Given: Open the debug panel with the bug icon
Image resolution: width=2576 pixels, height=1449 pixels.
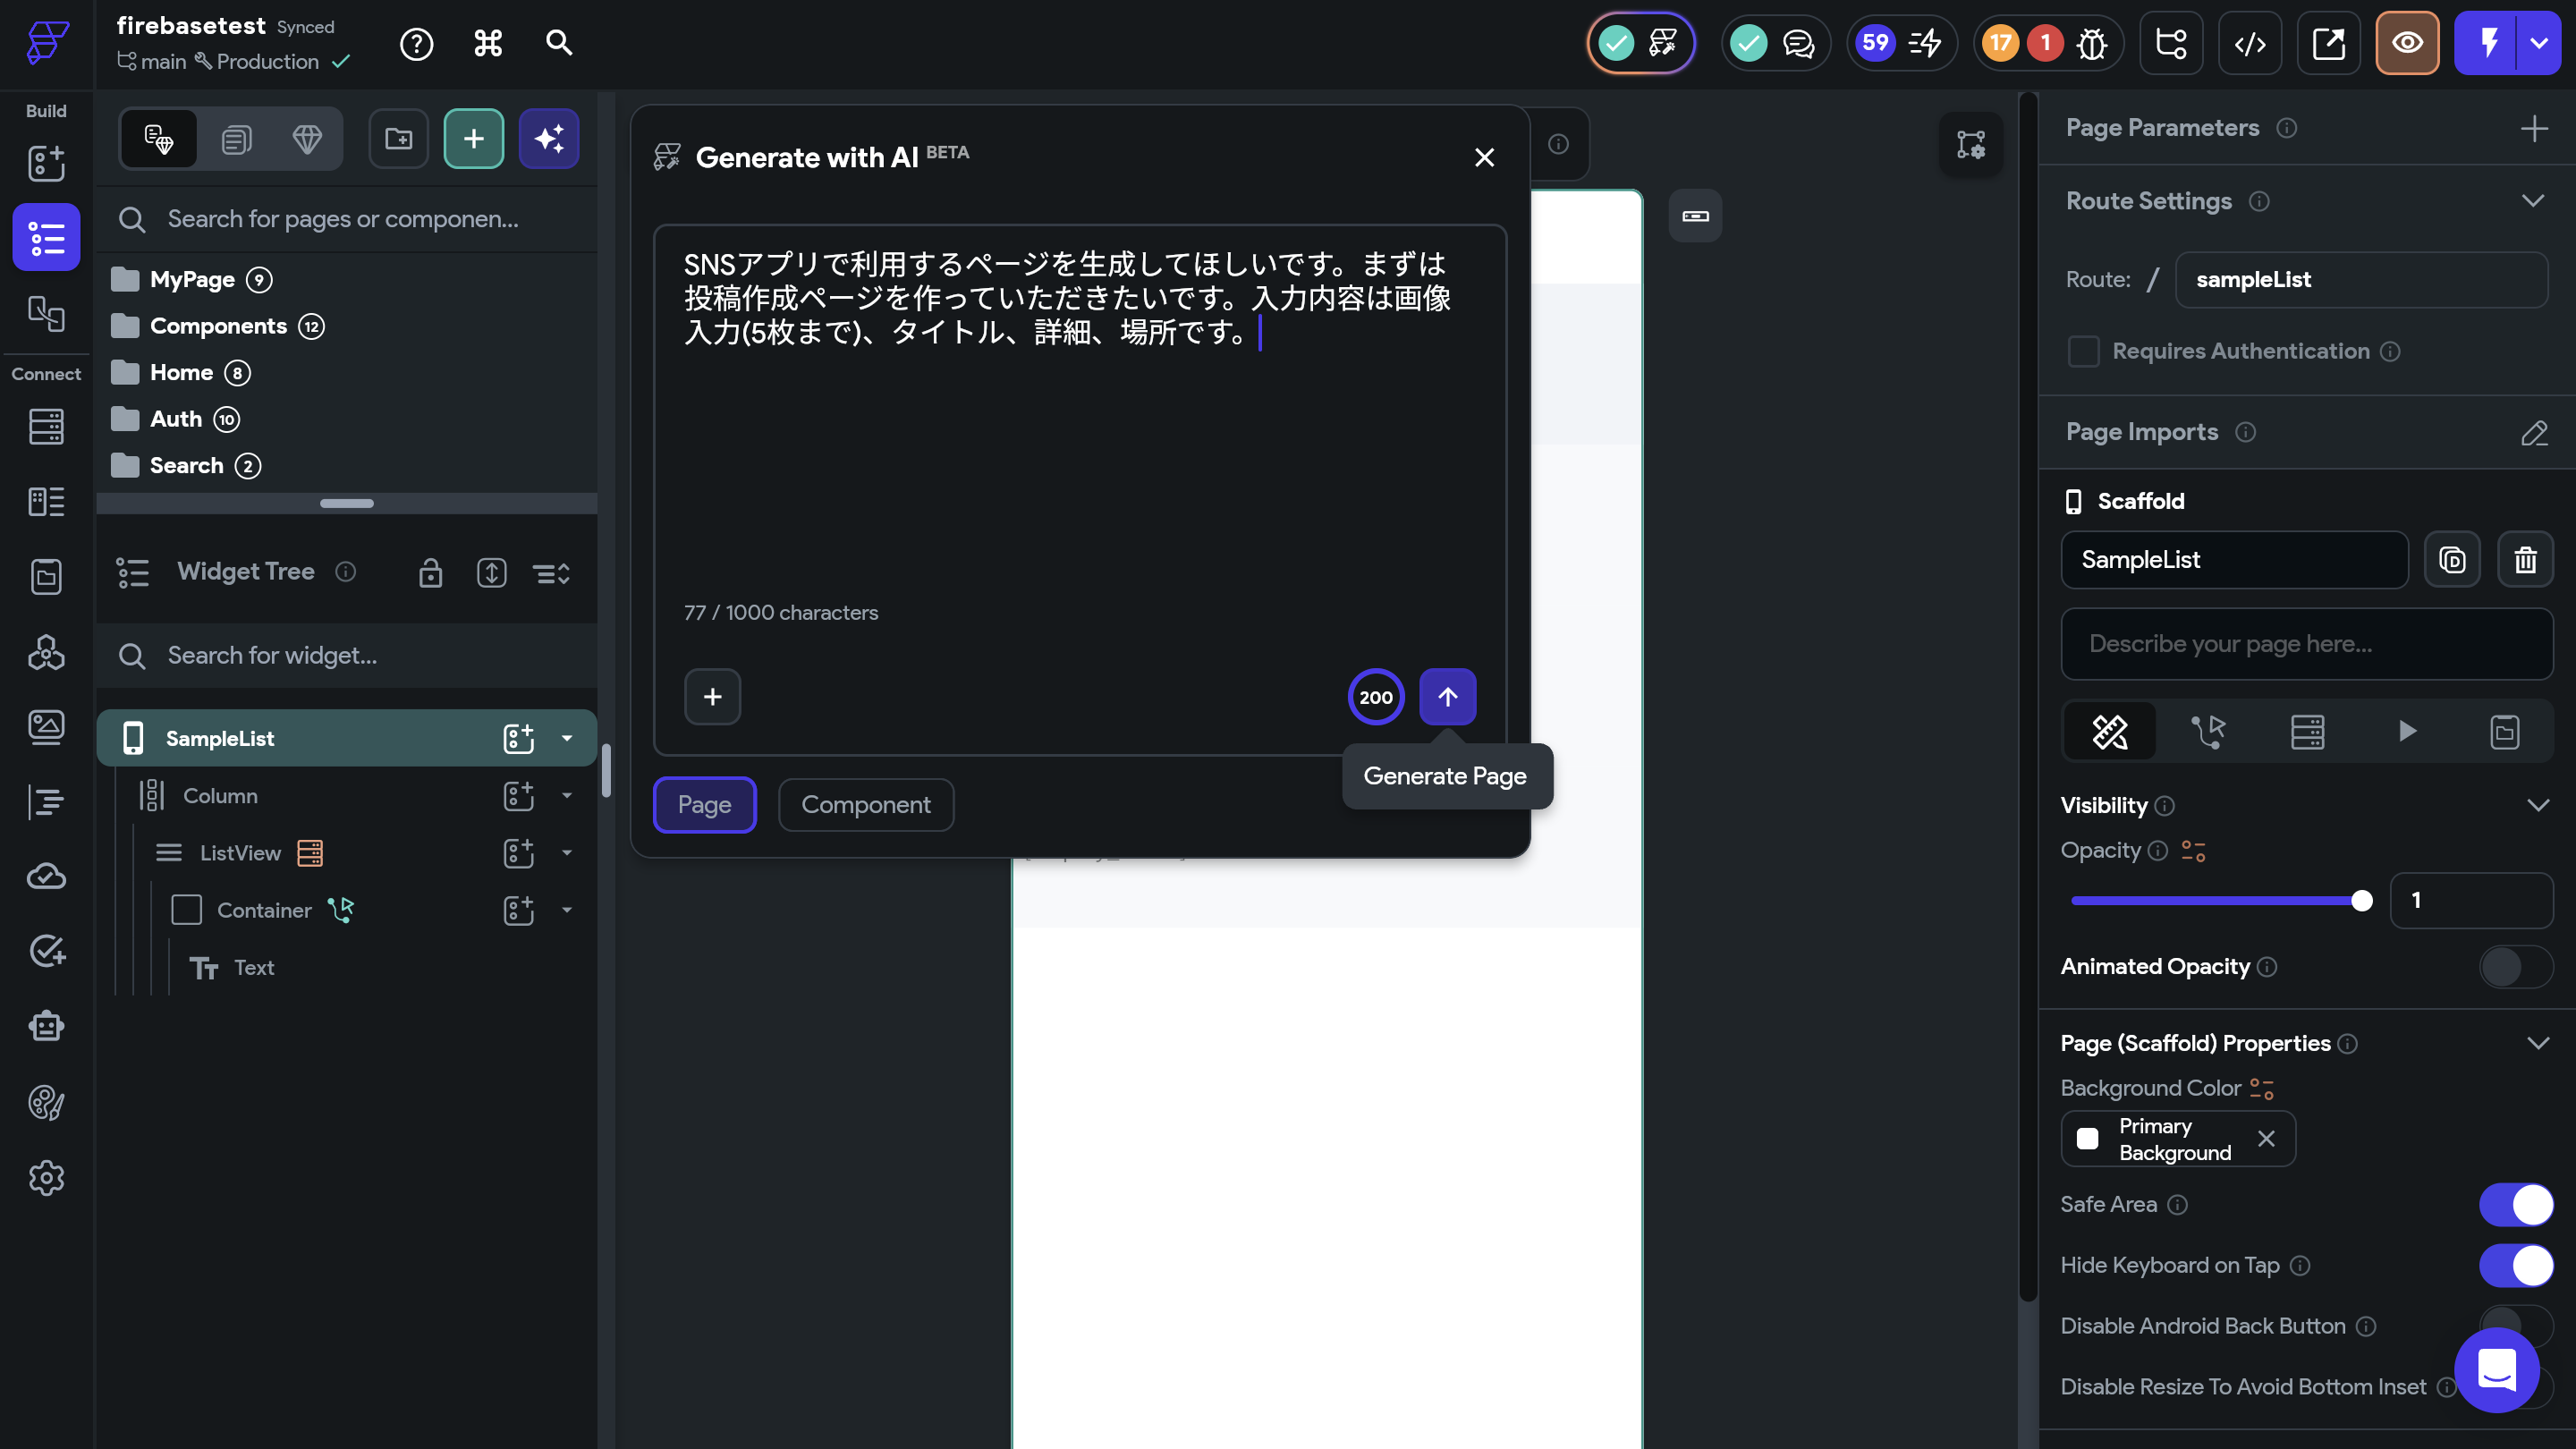Looking at the screenshot, I should pos(2092,43).
